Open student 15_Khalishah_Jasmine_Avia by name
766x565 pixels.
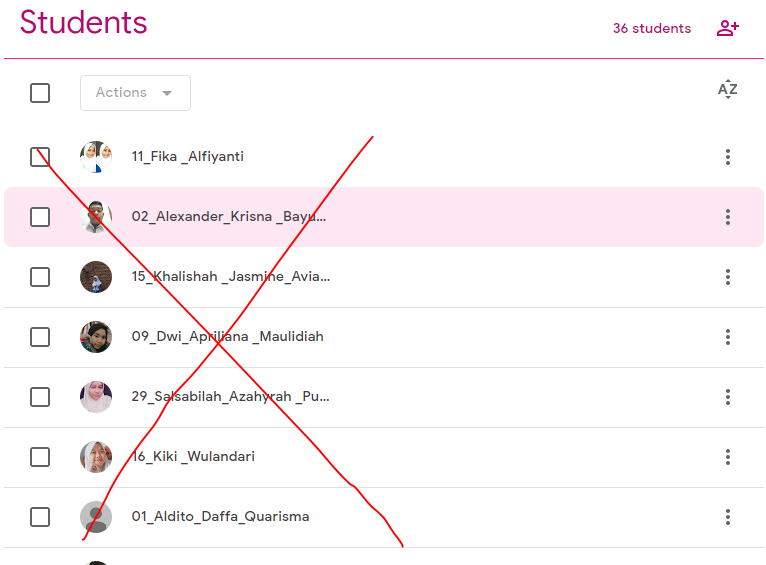tap(231, 277)
